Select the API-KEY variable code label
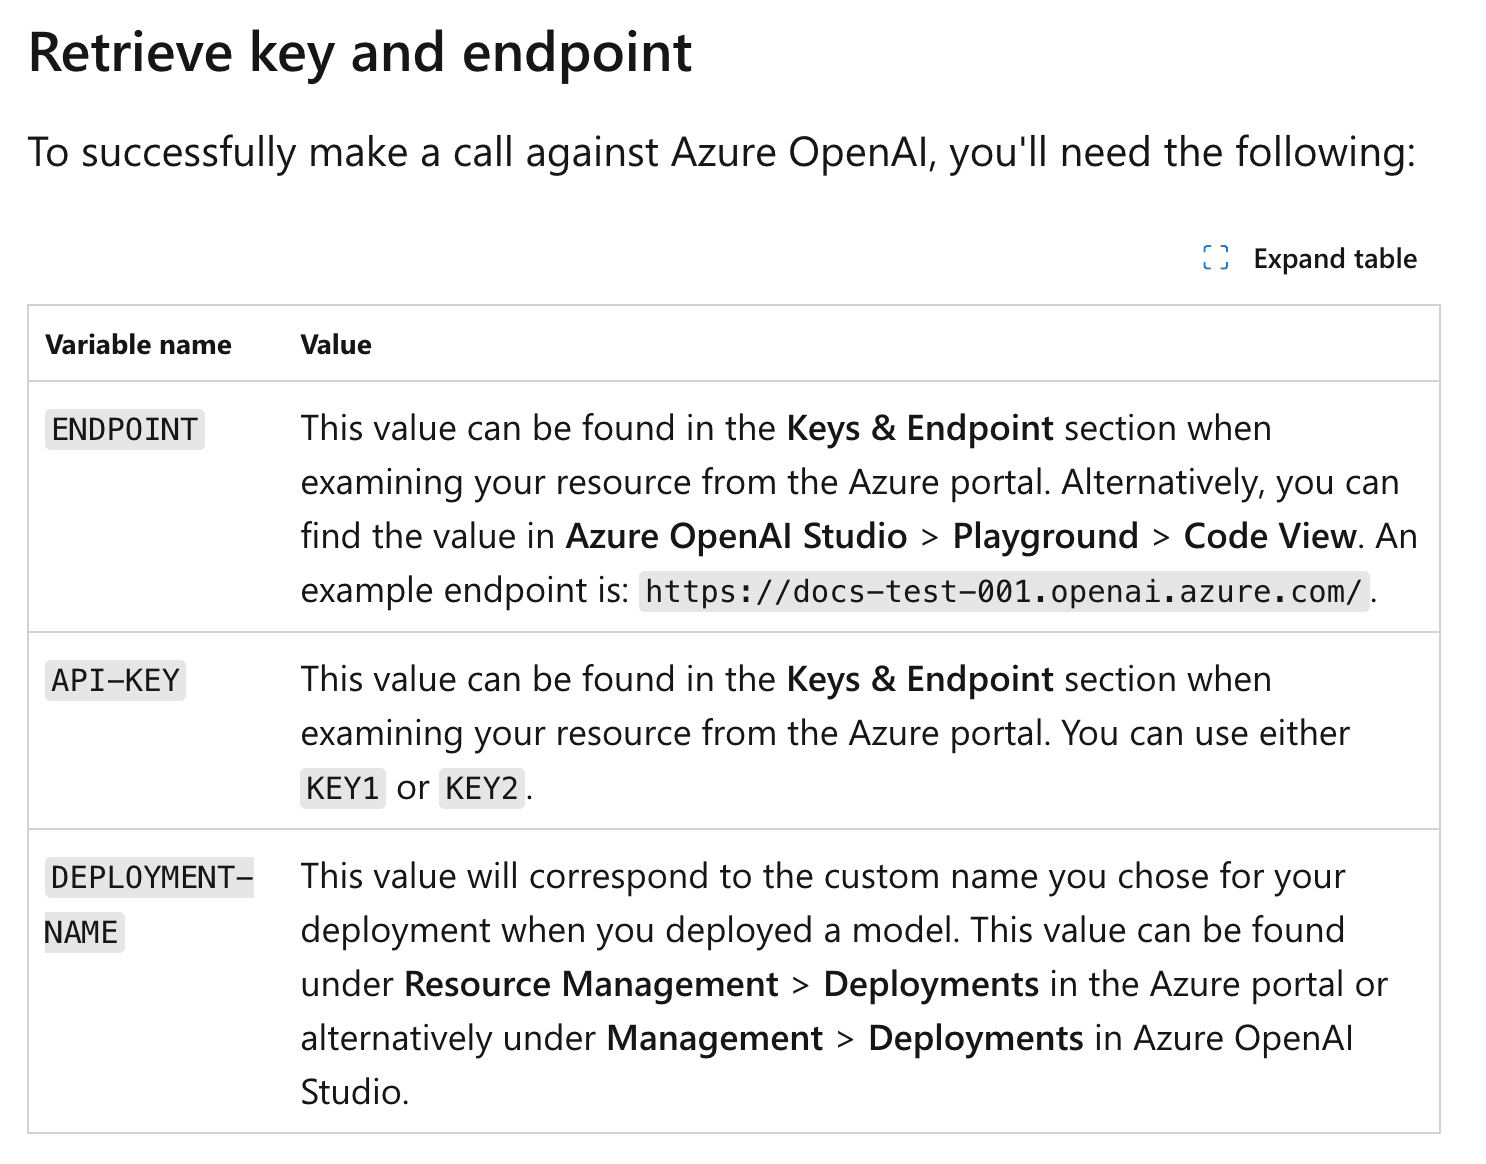The image size is (1486, 1164). [116, 681]
